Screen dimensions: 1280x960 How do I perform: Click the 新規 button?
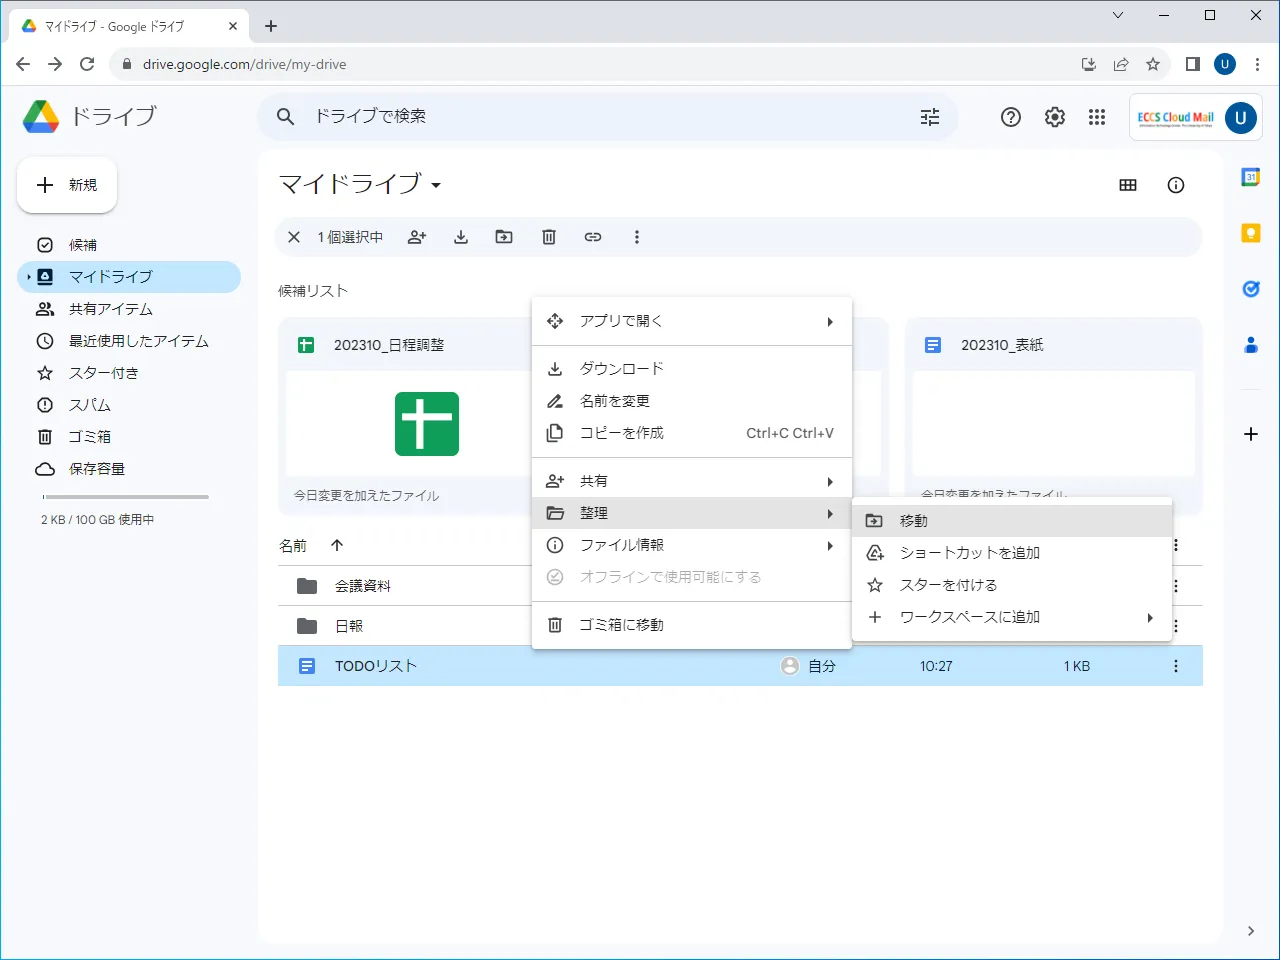(x=67, y=185)
